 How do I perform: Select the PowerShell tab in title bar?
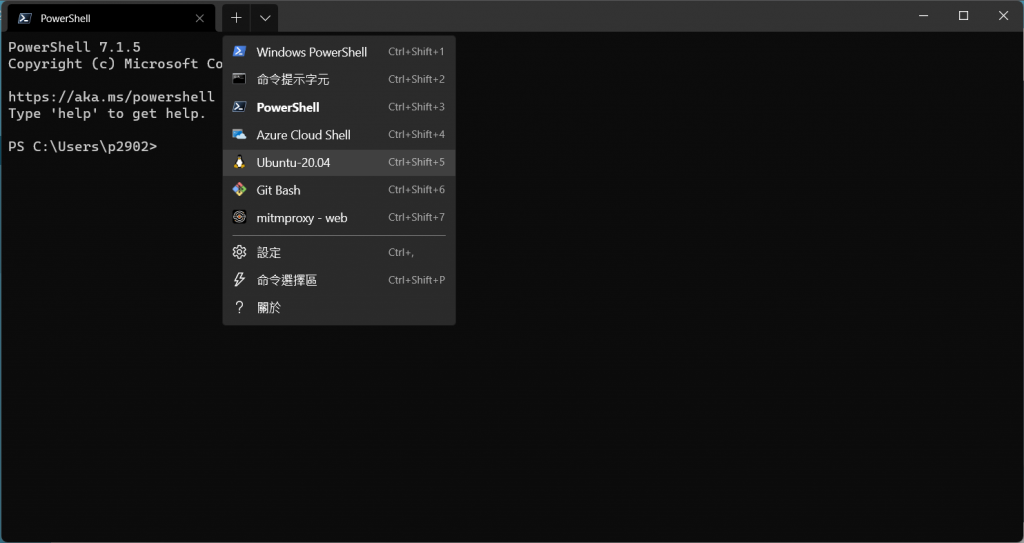tap(100, 18)
